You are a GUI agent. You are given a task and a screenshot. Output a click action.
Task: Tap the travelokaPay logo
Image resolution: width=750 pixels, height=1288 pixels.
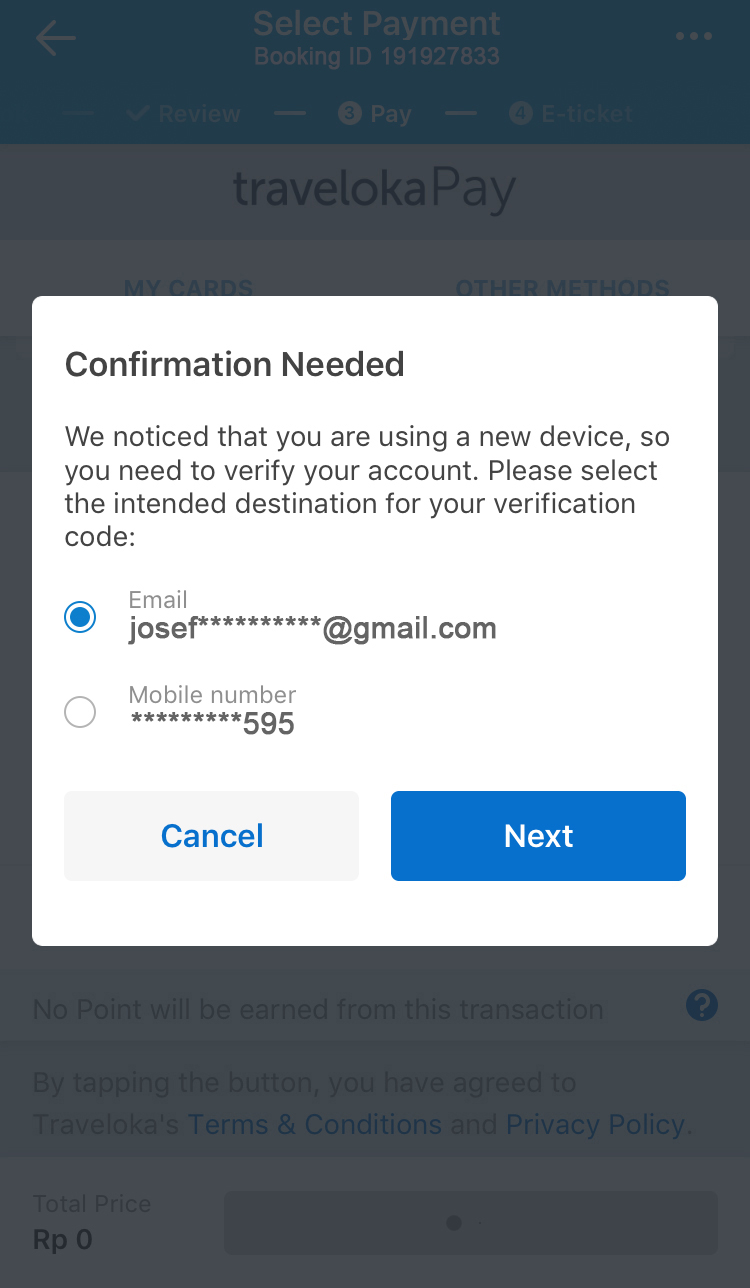pyautogui.click(x=375, y=190)
